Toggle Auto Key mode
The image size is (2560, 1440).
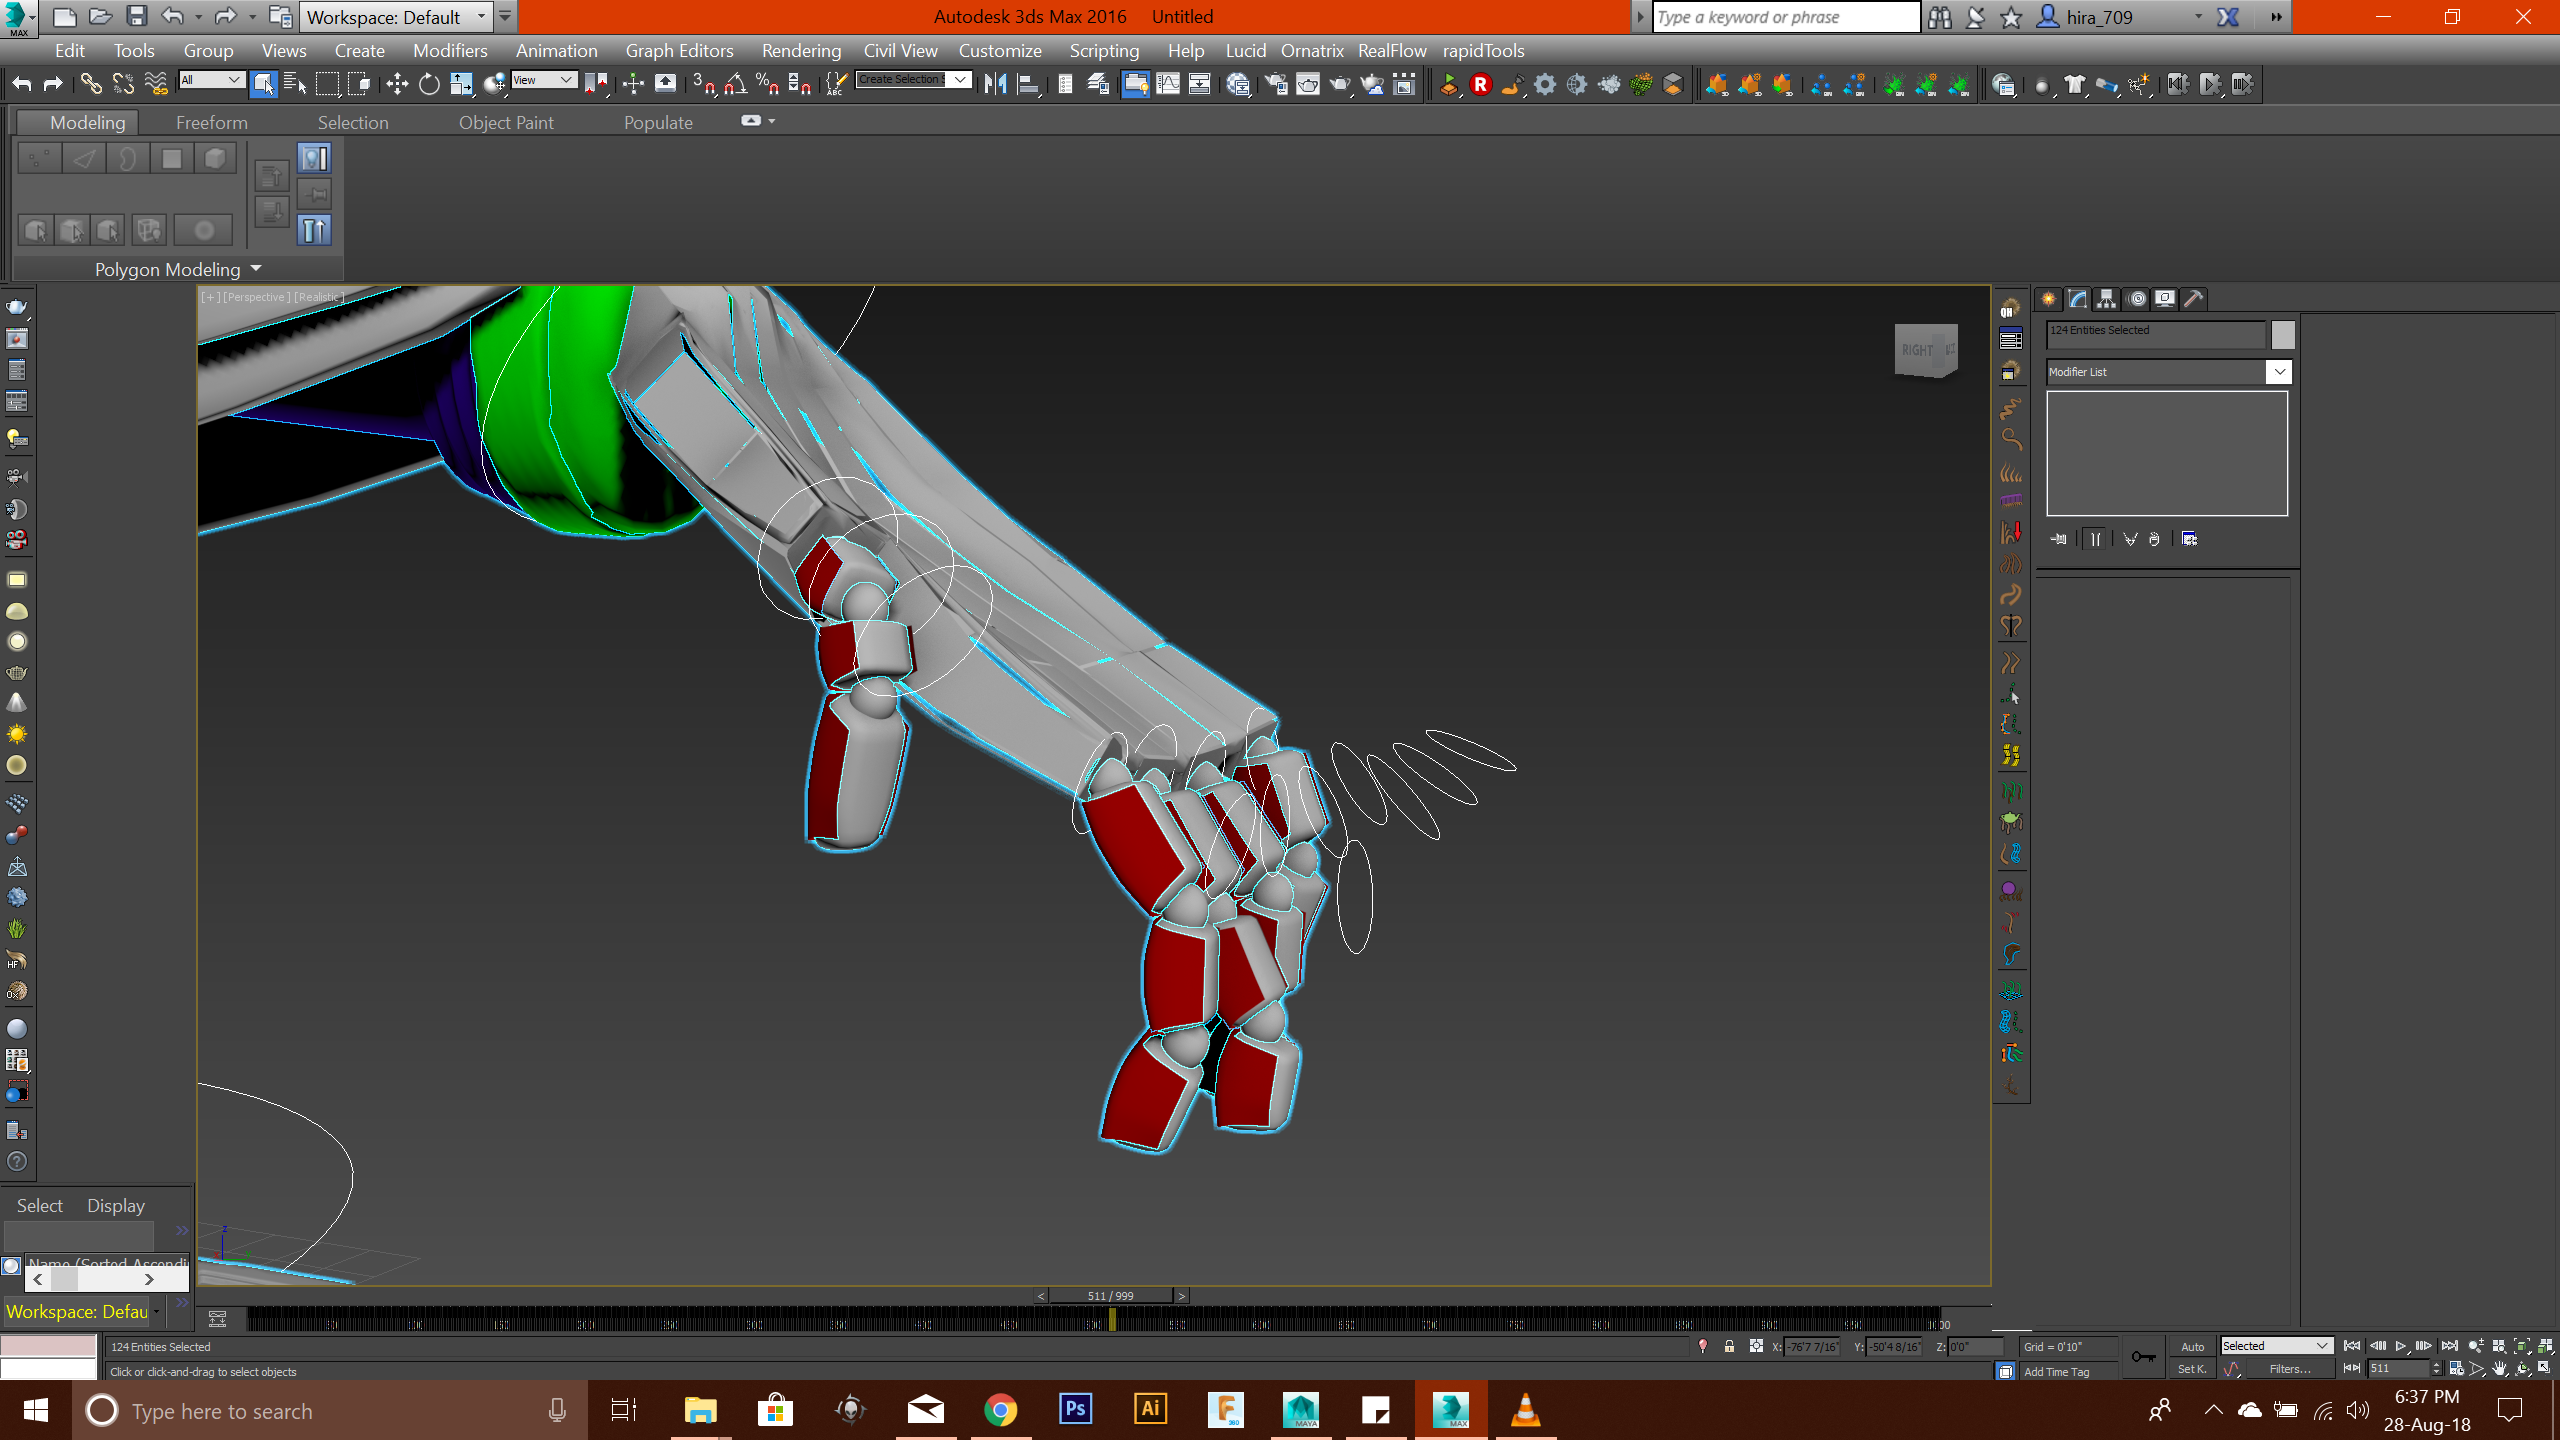(x=2192, y=1347)
